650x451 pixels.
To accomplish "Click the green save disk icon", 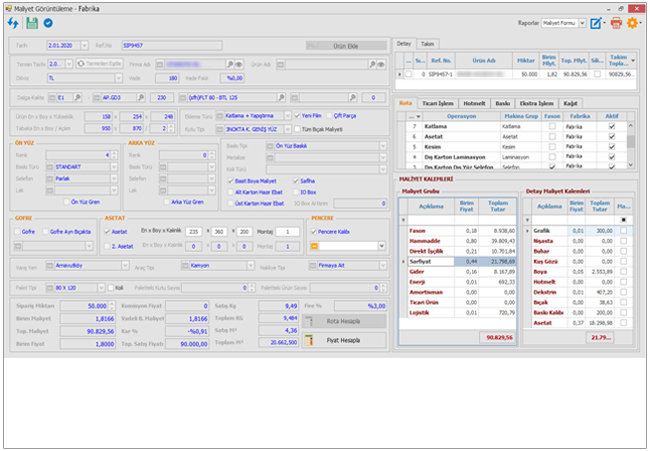I will (31, 22).
